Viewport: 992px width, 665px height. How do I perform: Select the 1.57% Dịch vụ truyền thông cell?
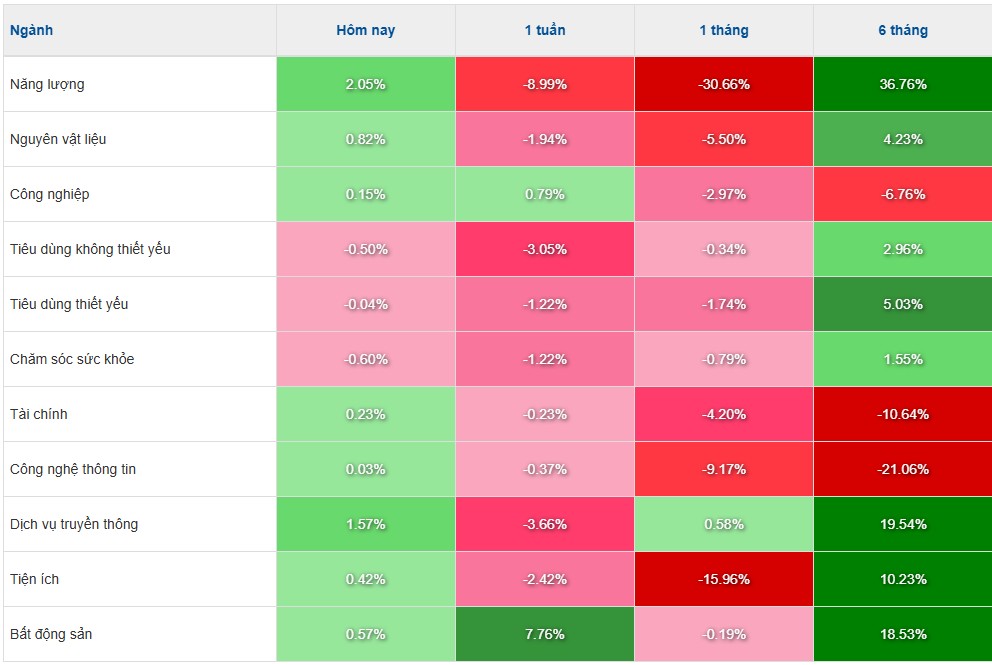pos(365,524)
